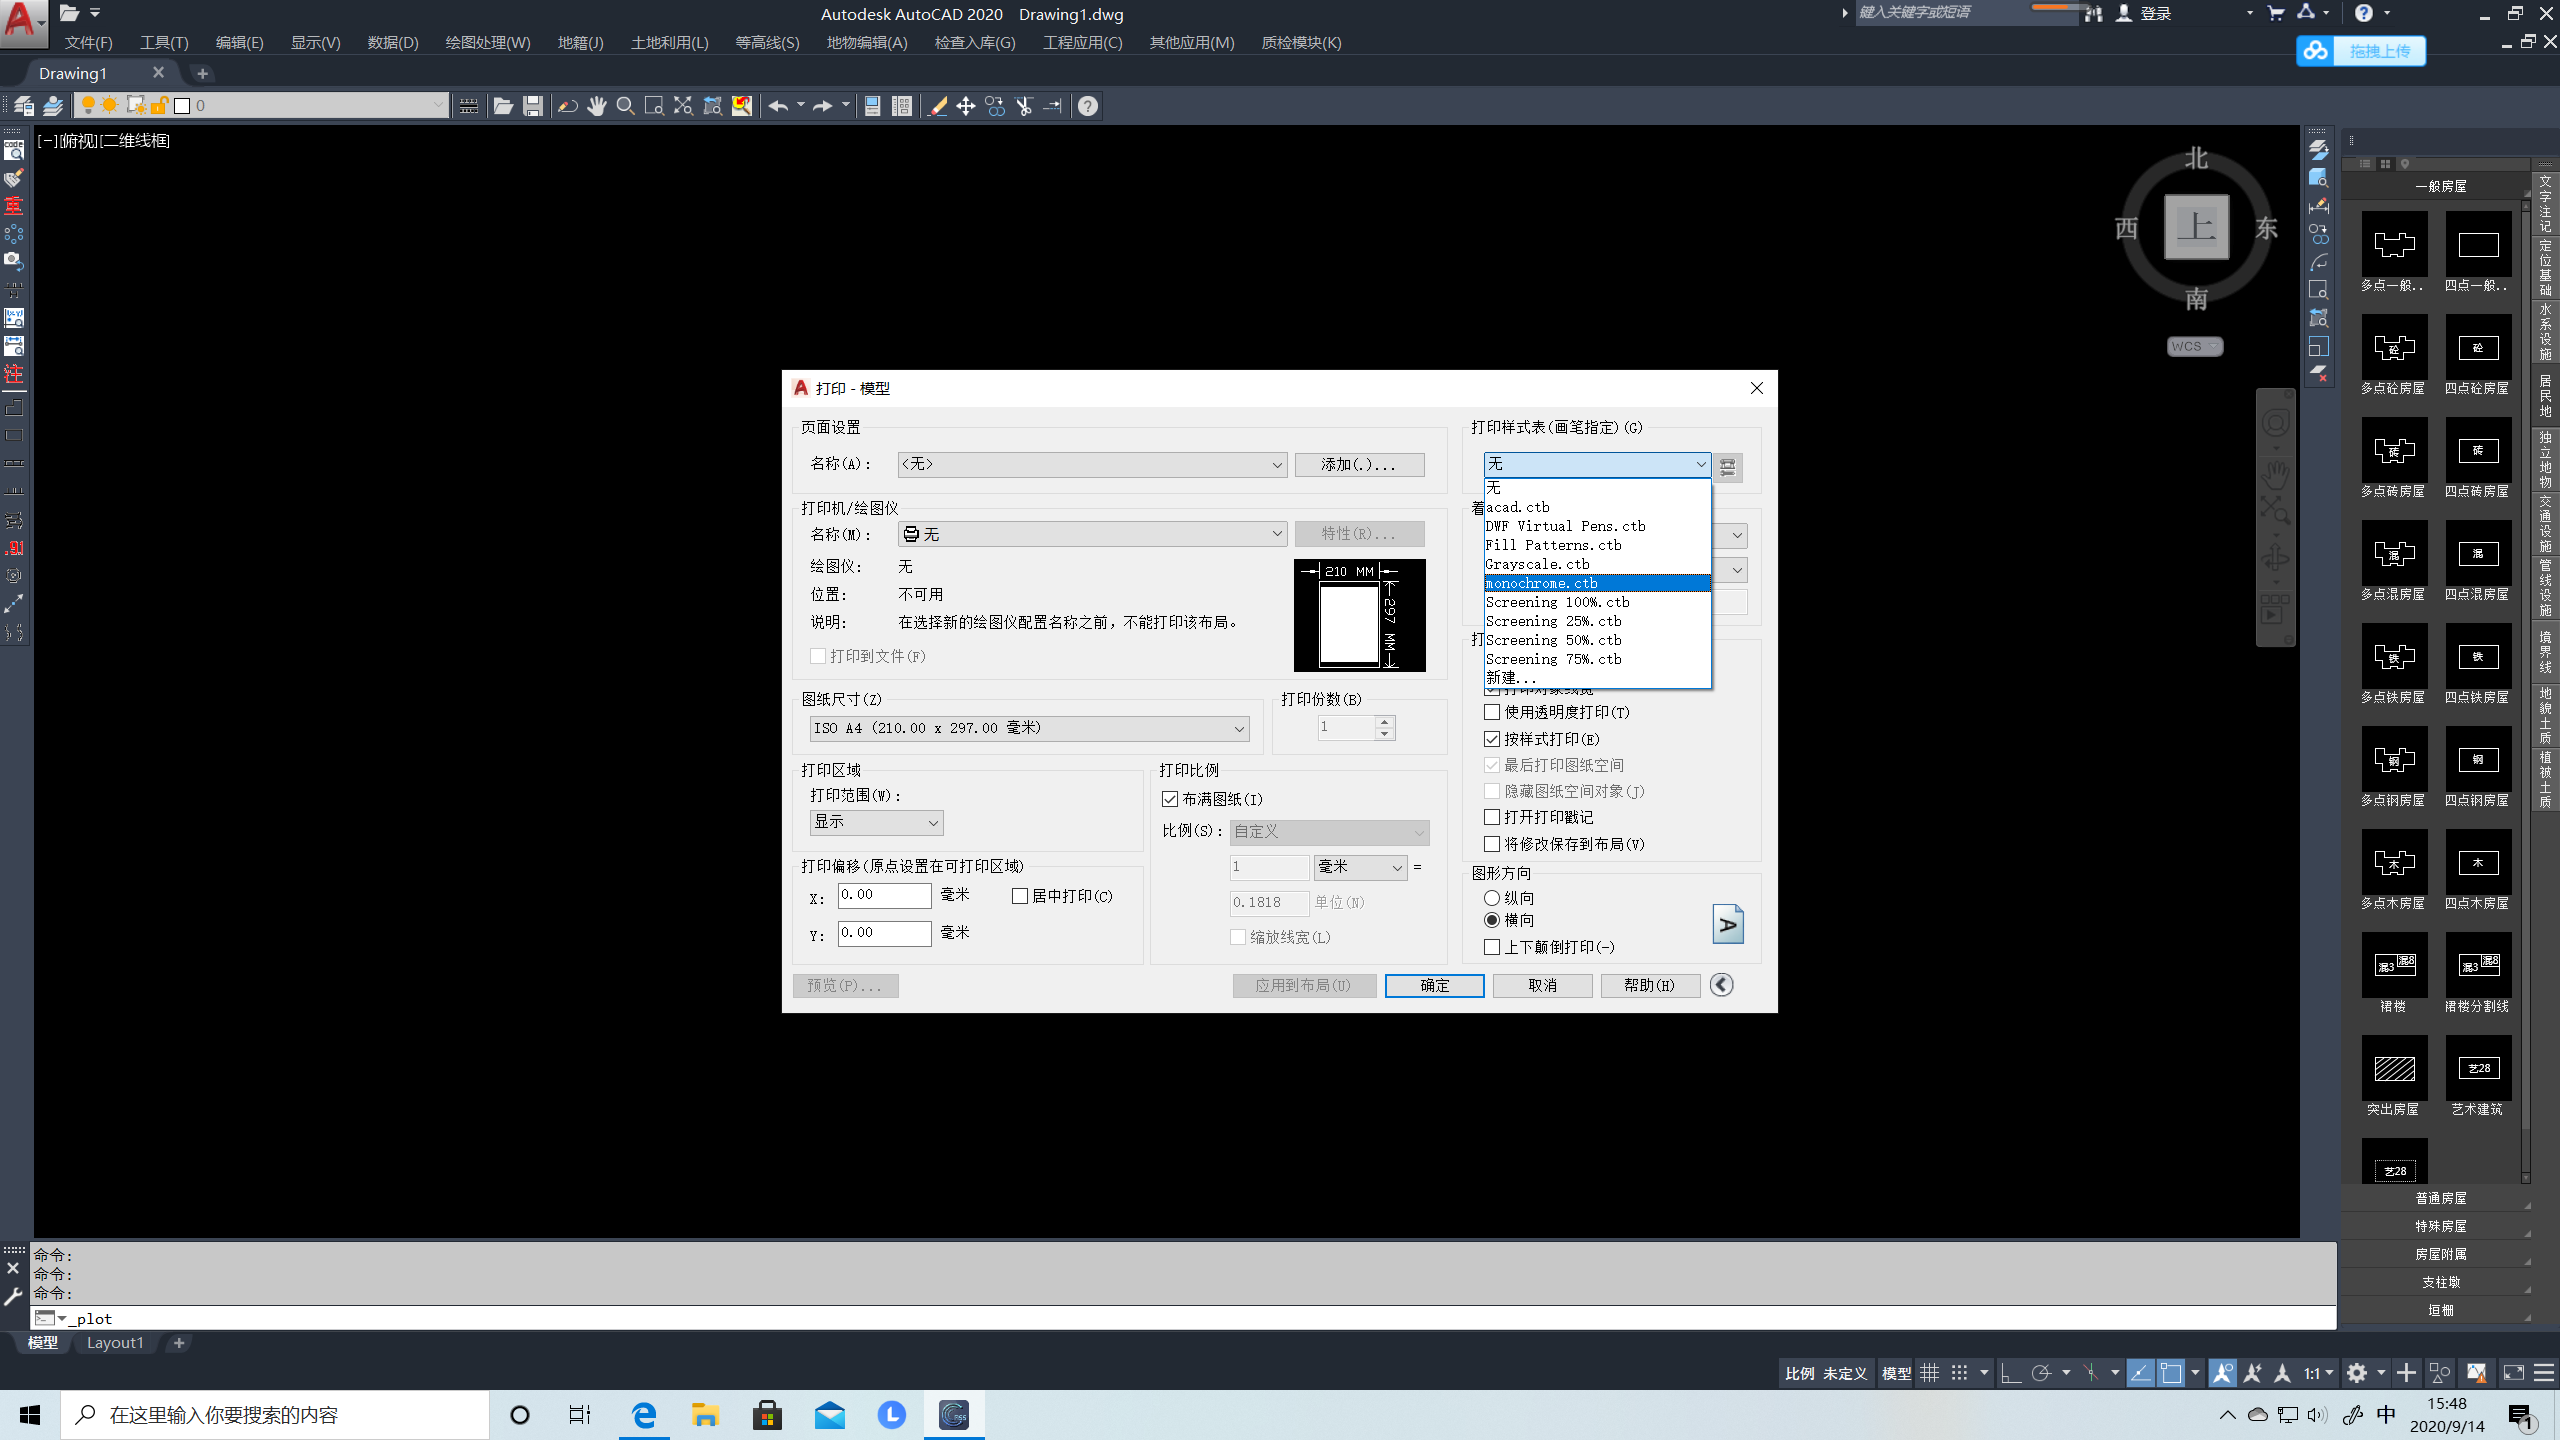Open the plot style table editor icon
The width and height of the screenshot is (2560, 1440).
coord(1728,467)
